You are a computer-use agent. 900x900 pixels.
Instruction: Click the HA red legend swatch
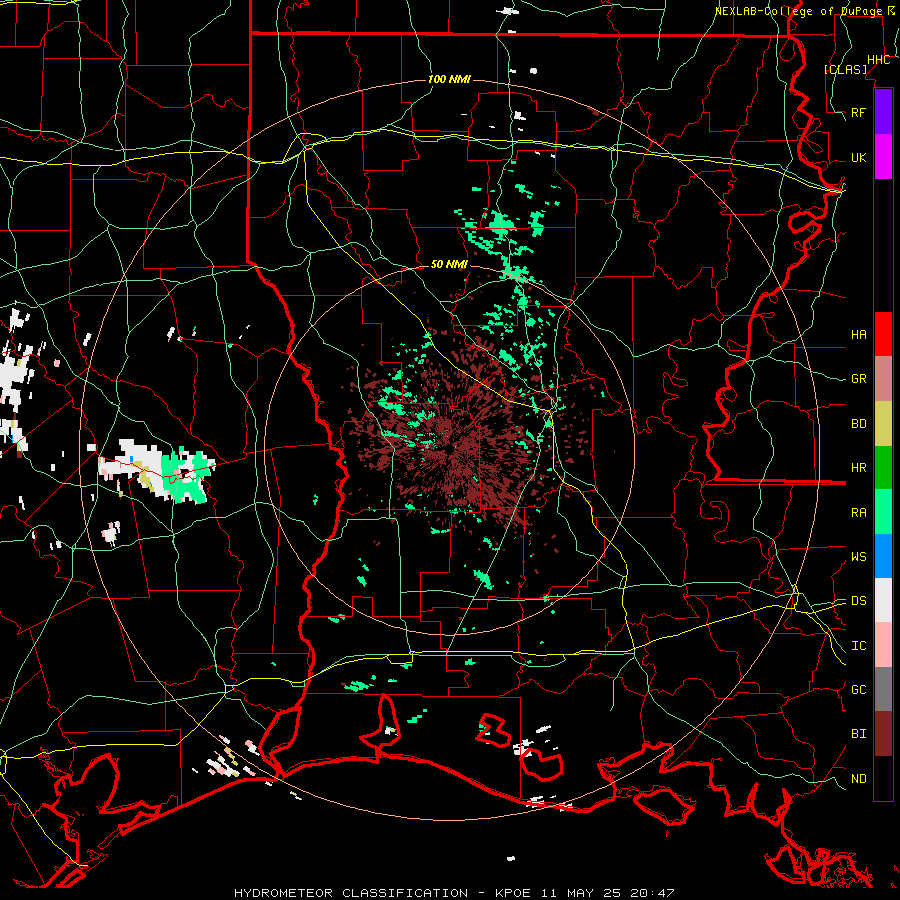(883, 334)
